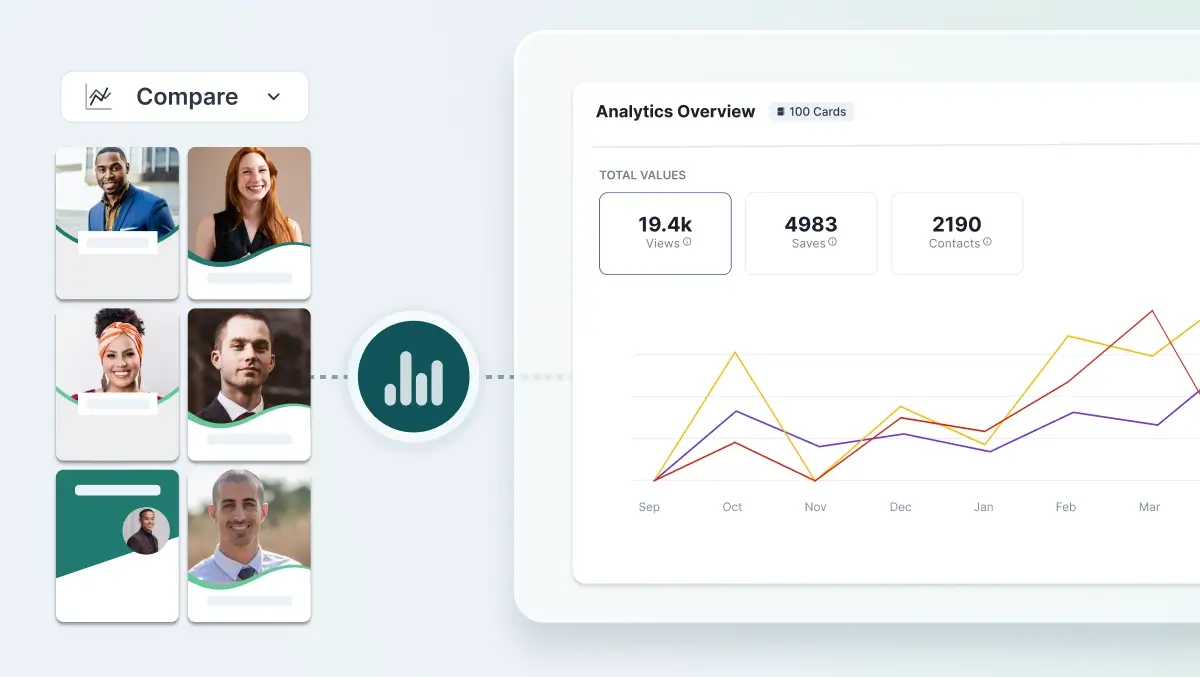Click the line-chart icon inside the Compare button
The height and width of the screenshot is (677, 1200).
[x=97, y=96]
